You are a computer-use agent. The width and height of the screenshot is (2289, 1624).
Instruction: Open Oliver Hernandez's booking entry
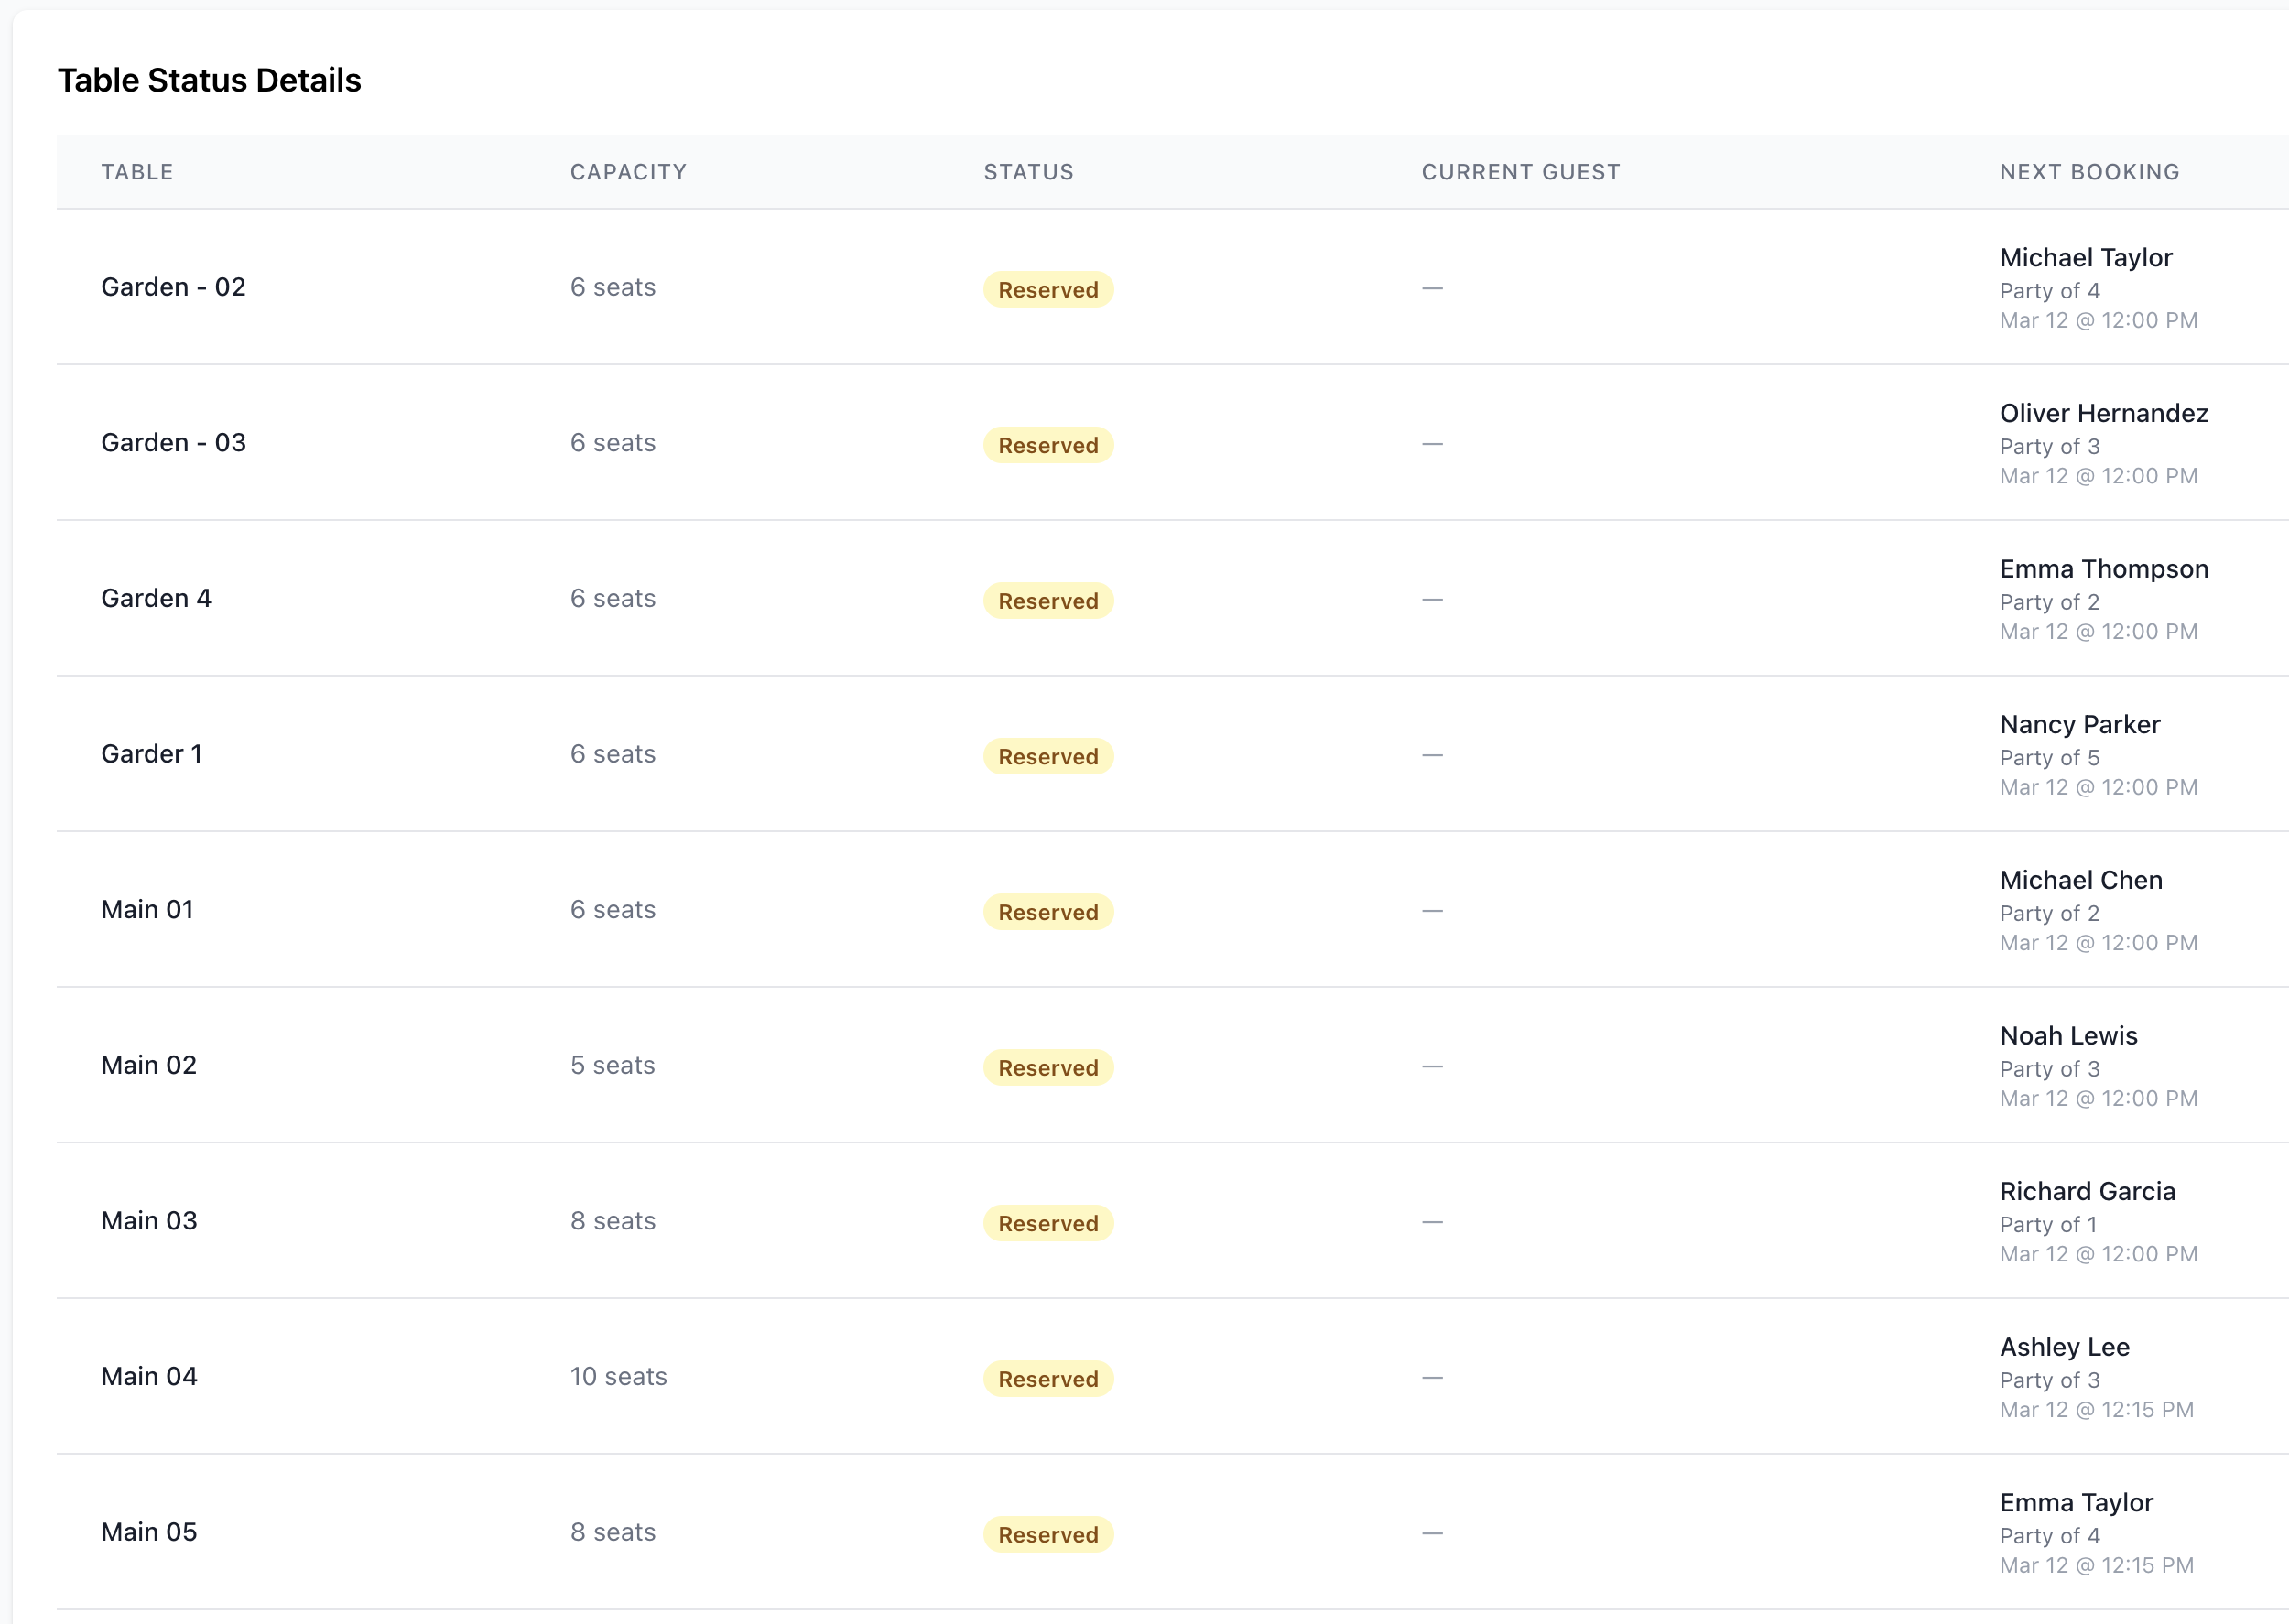point(2103,414)
